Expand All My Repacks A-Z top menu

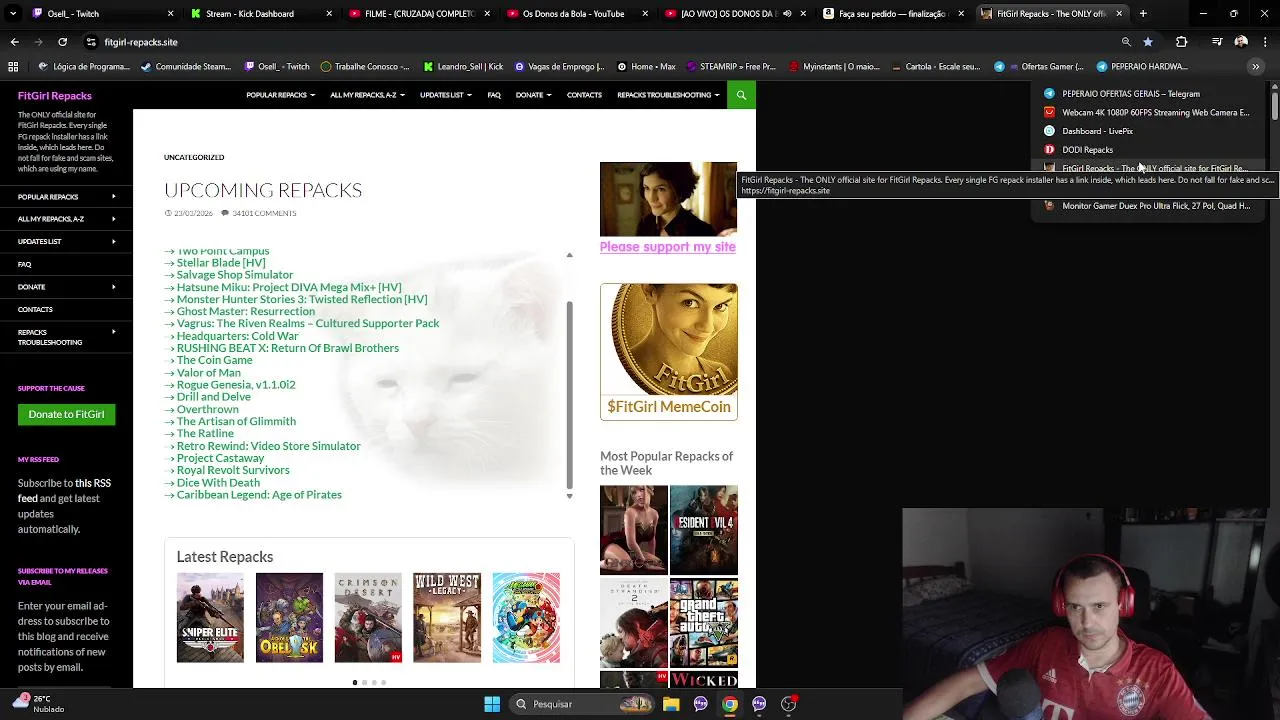pyautogui.click(x=366, y=95)
